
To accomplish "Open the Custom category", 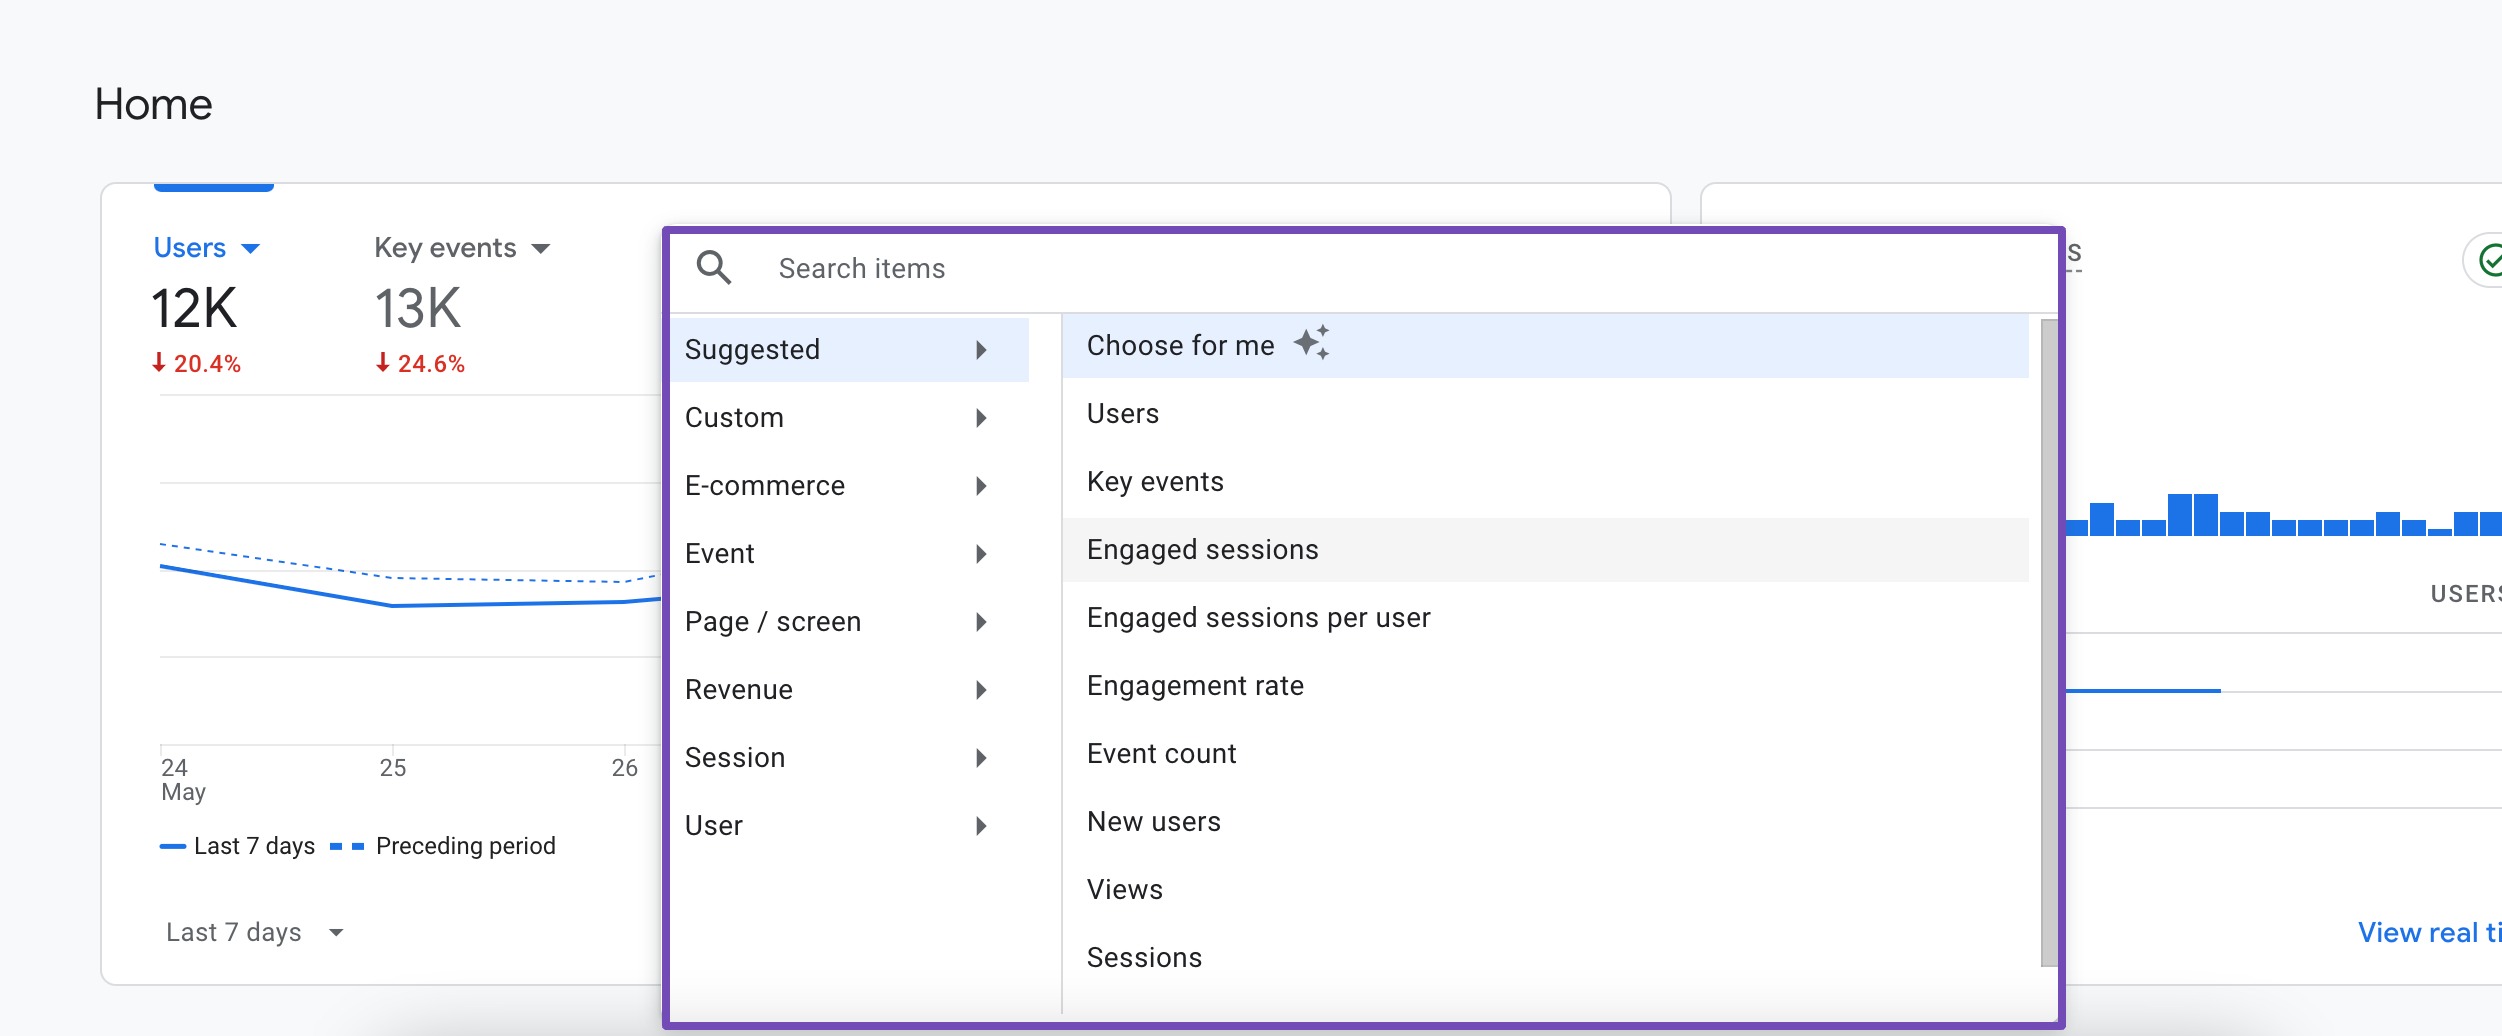I will pyautogui.click(x=849, y=417).
